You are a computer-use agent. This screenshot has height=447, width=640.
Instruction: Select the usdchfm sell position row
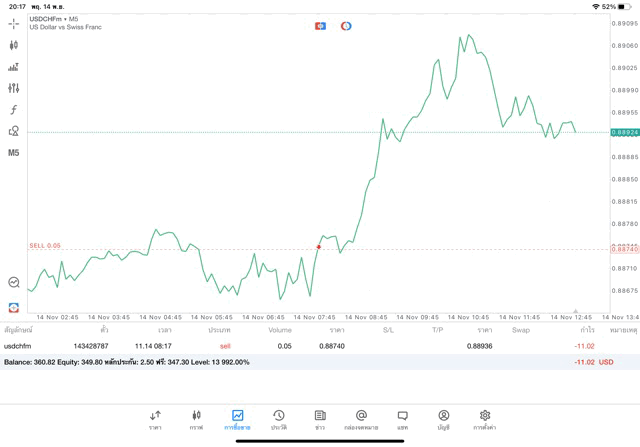pyautogui.click(x=300, y=346)
